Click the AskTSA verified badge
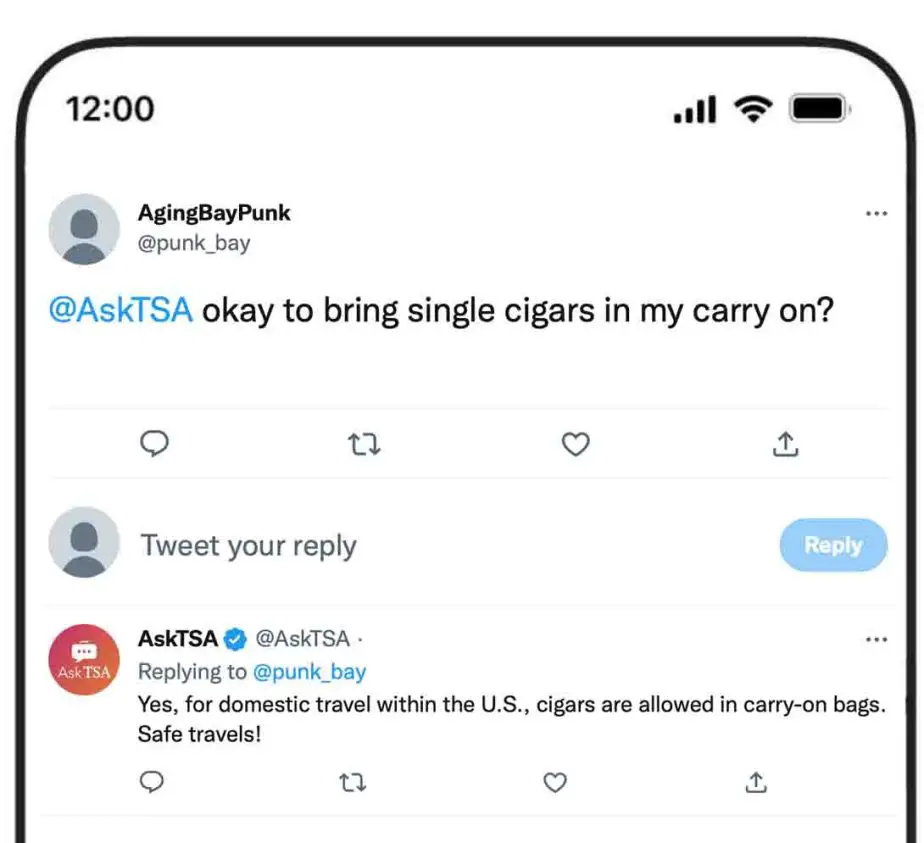This screenshot has height=843, width=924. [x=236, y=639]
